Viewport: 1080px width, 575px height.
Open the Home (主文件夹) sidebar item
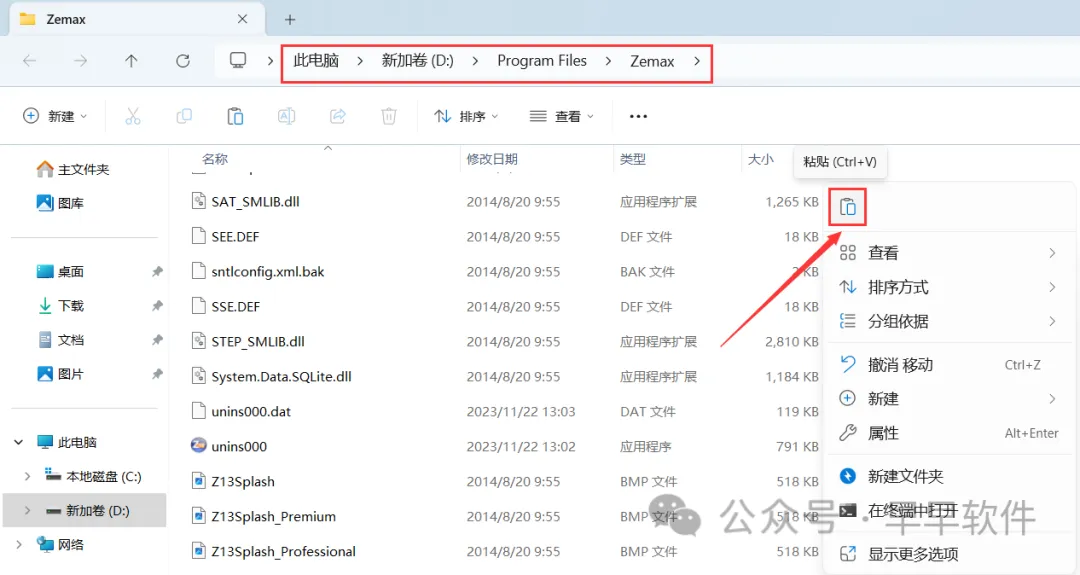[73, 169]
